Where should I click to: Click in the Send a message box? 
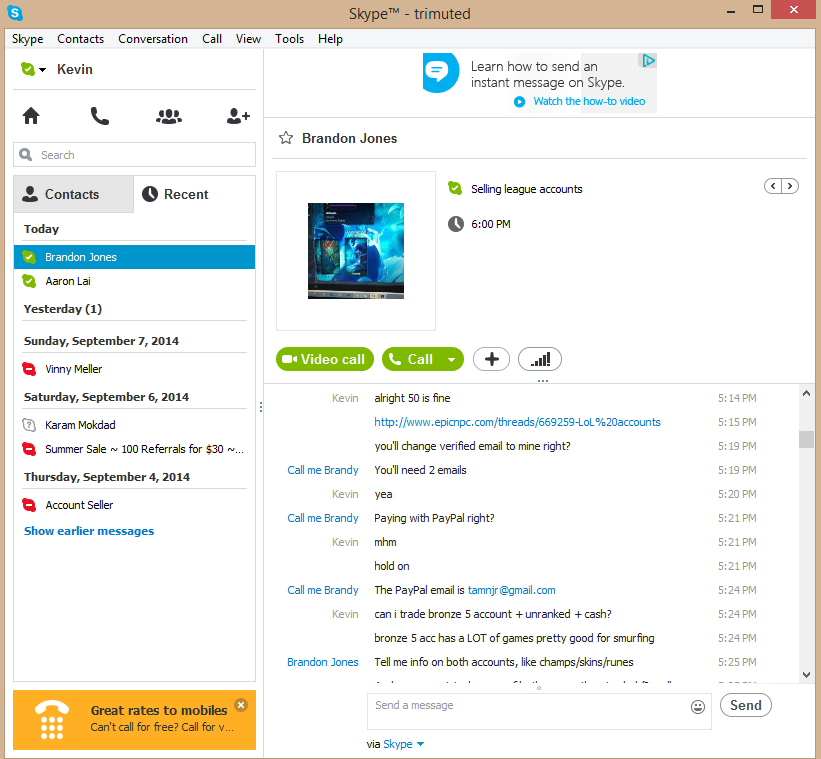click(539, 711)
